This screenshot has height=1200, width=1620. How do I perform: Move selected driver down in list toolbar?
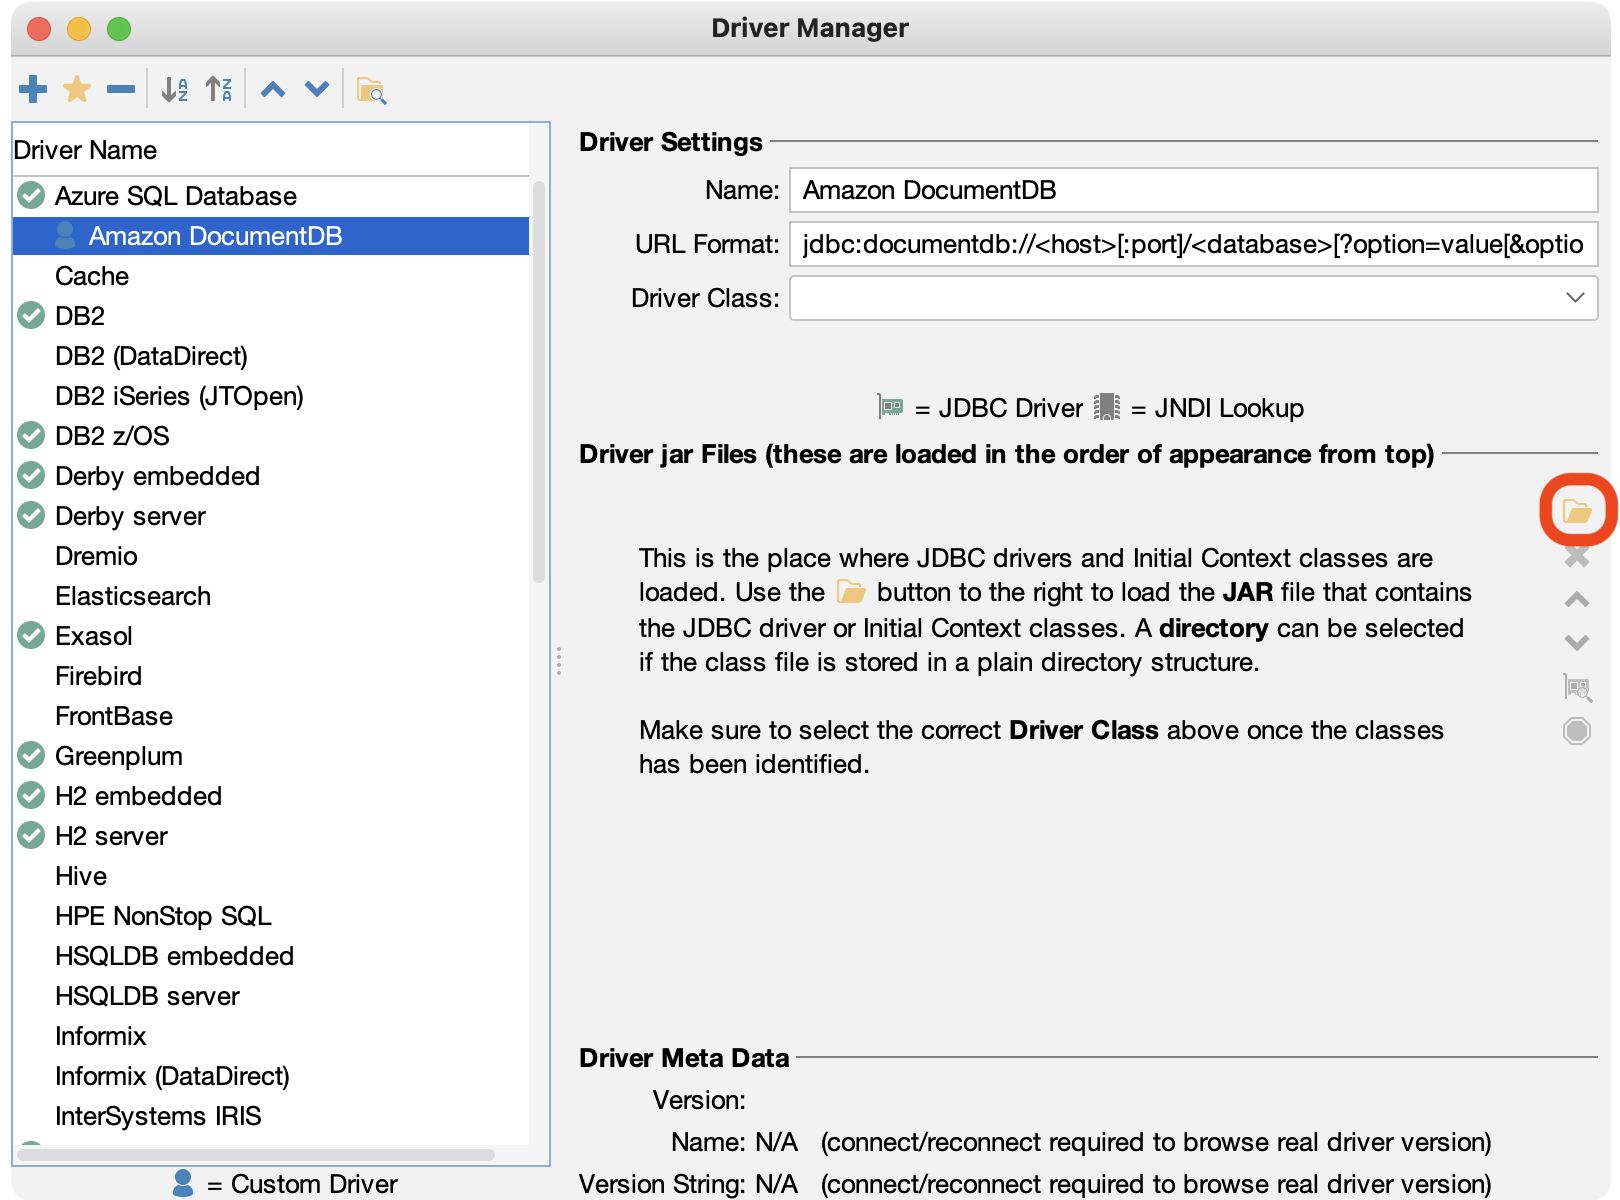(x=317, y=90)
